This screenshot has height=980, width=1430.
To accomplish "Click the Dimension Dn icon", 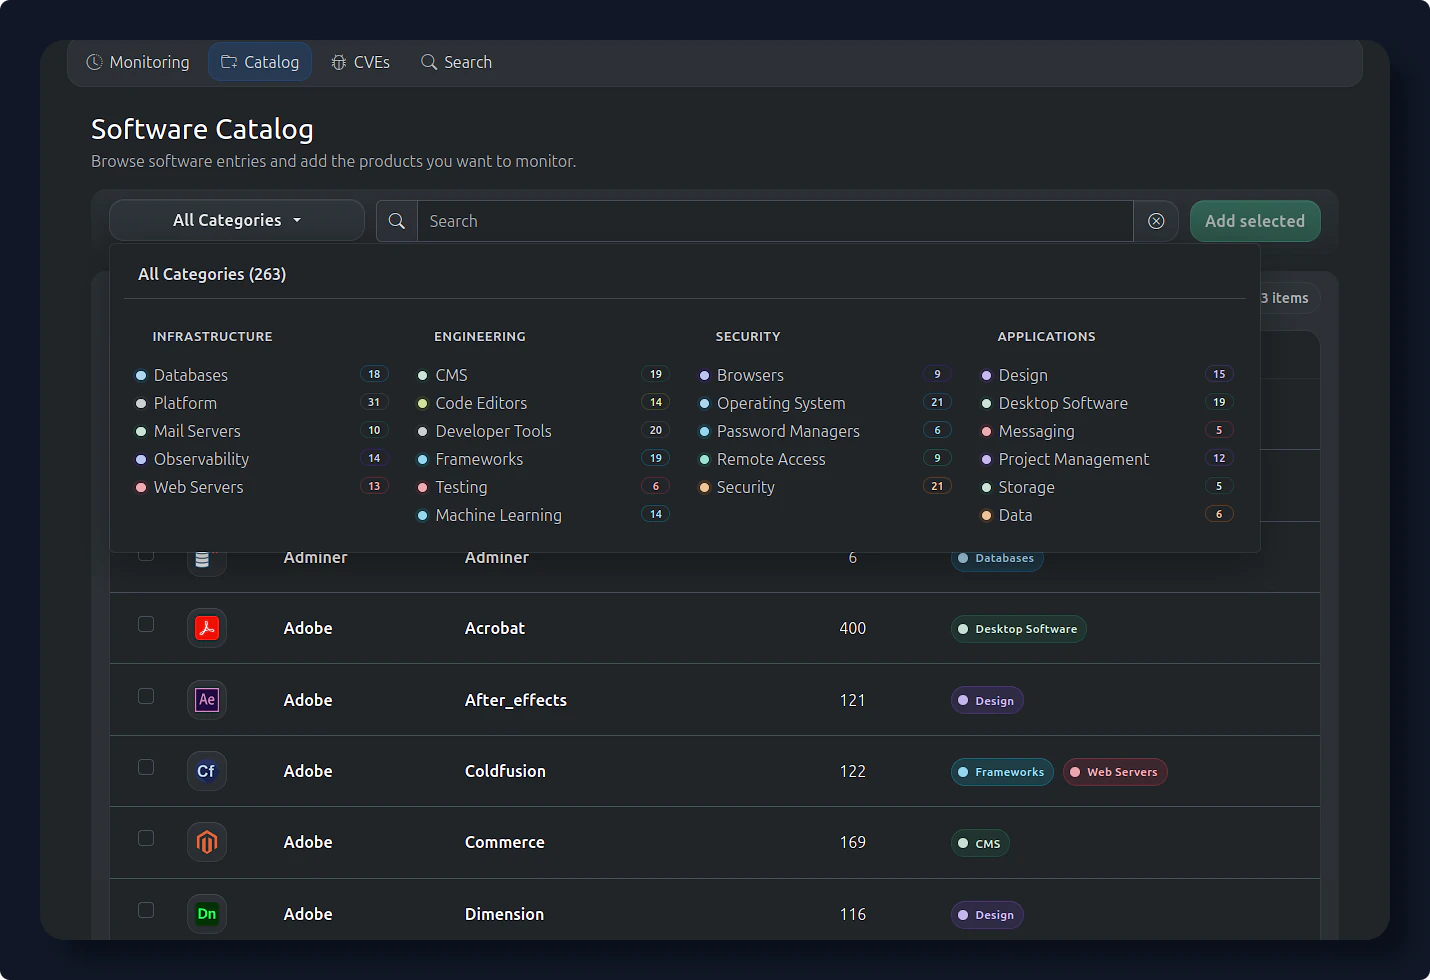I will tap(207, 914).
